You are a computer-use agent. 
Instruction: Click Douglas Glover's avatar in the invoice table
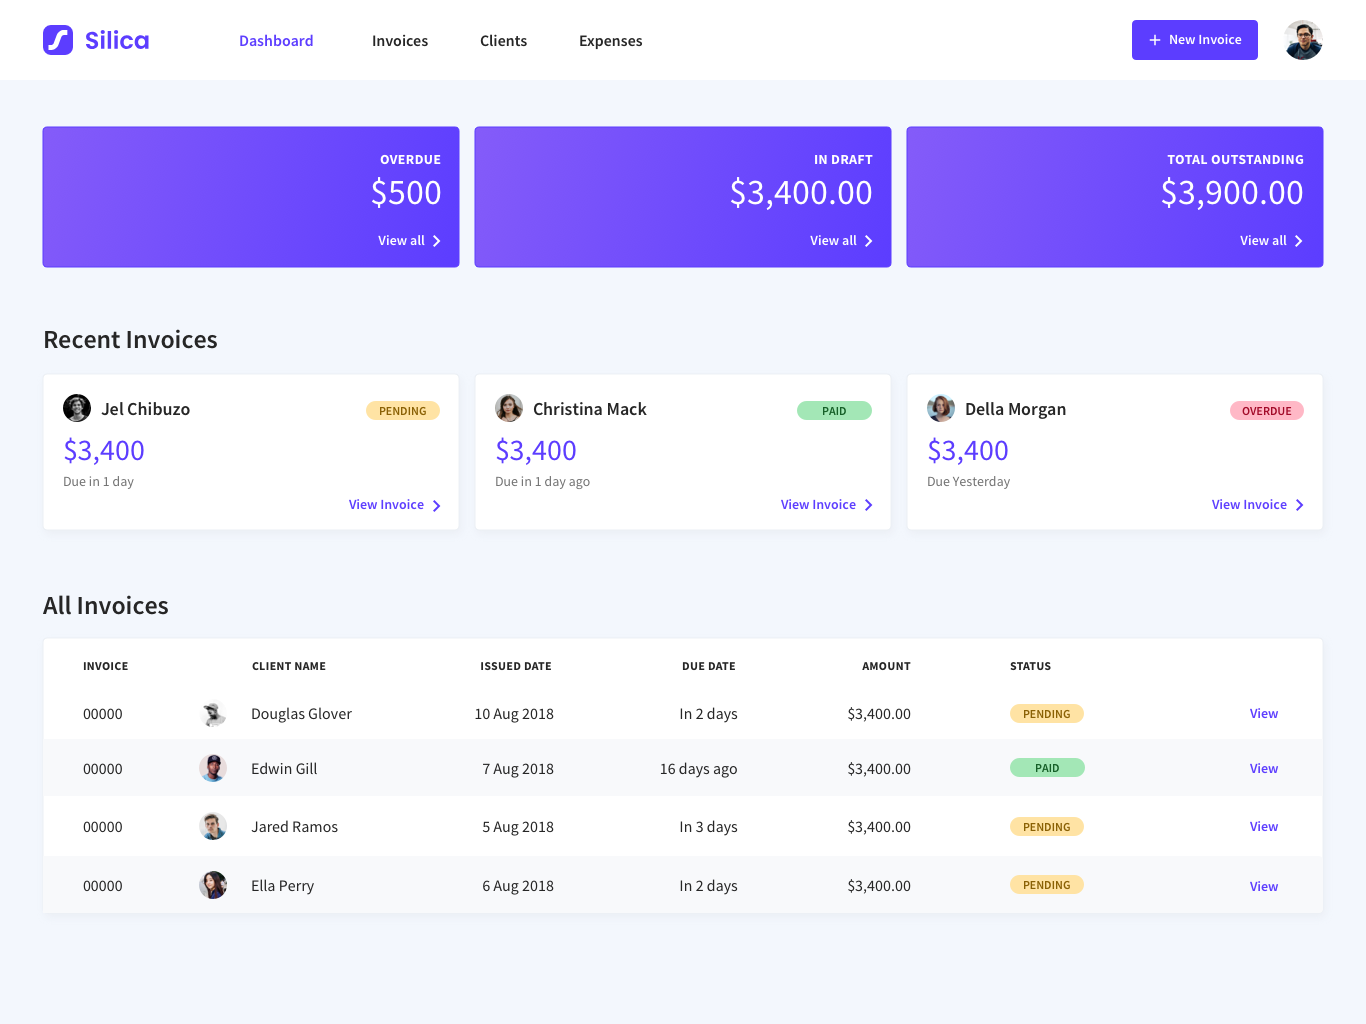[213, 713]
